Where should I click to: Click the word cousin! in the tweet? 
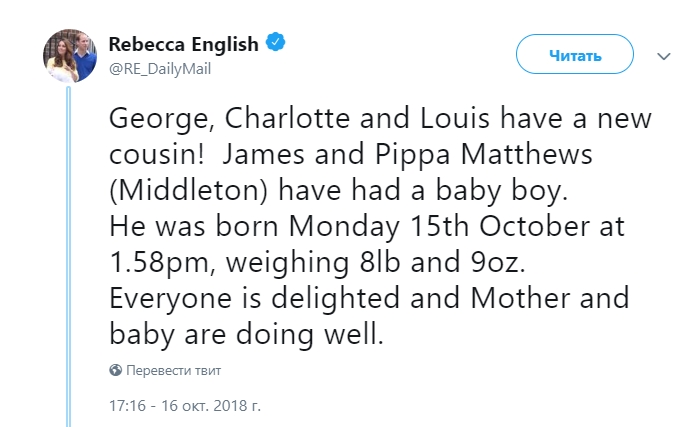pyautogui.click(x=158, y=155)
